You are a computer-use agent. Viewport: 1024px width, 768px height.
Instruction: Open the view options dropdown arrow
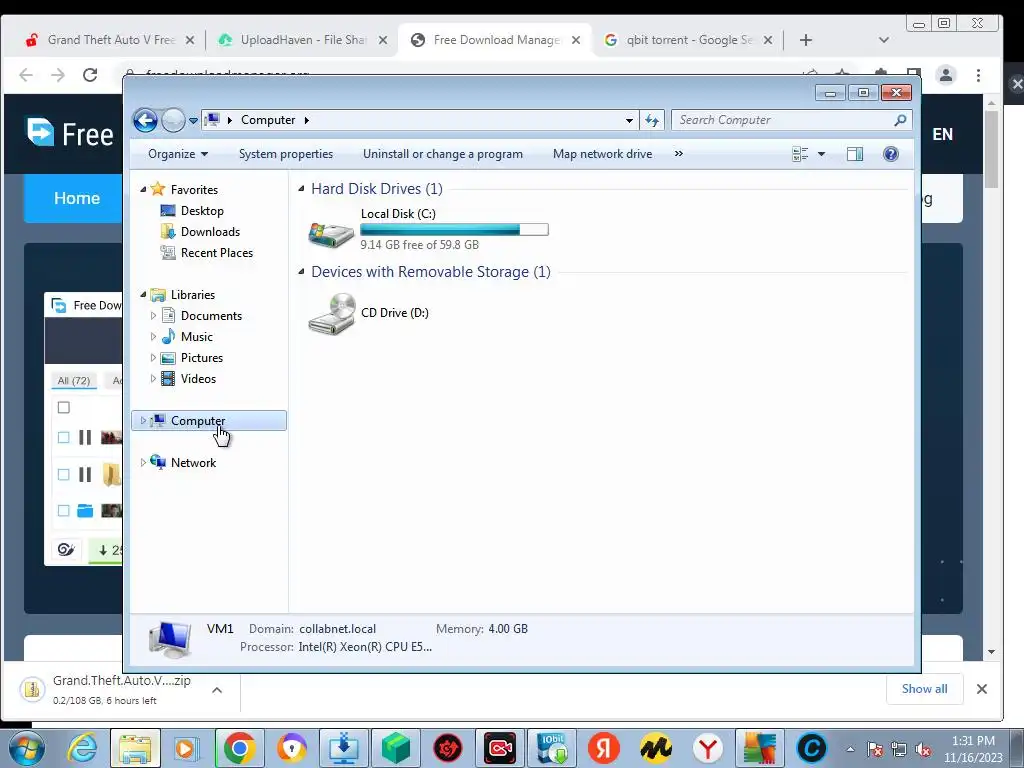(x=822, y=154)
